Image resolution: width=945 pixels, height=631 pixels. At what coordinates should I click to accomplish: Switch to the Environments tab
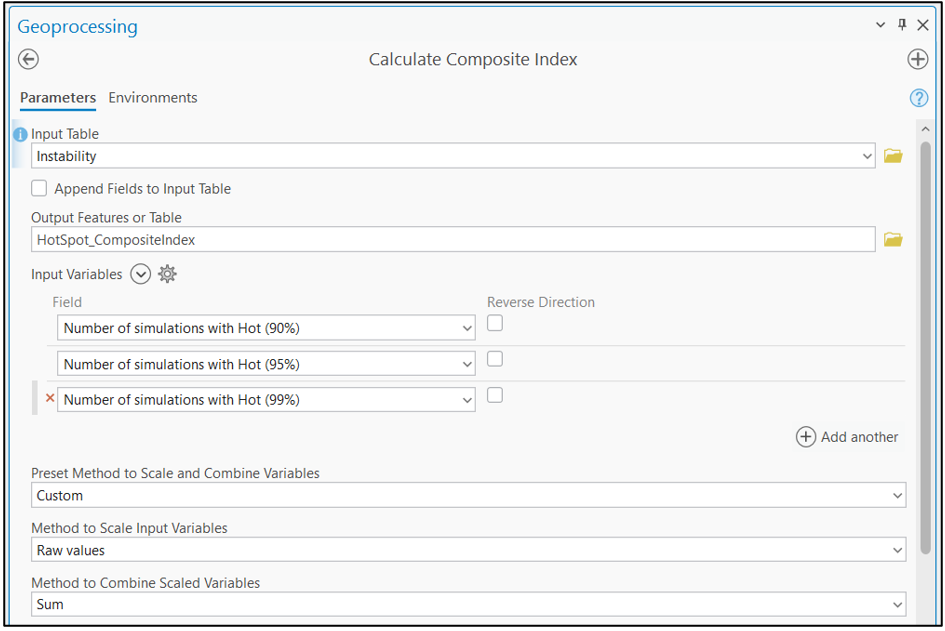coord(153,98)
